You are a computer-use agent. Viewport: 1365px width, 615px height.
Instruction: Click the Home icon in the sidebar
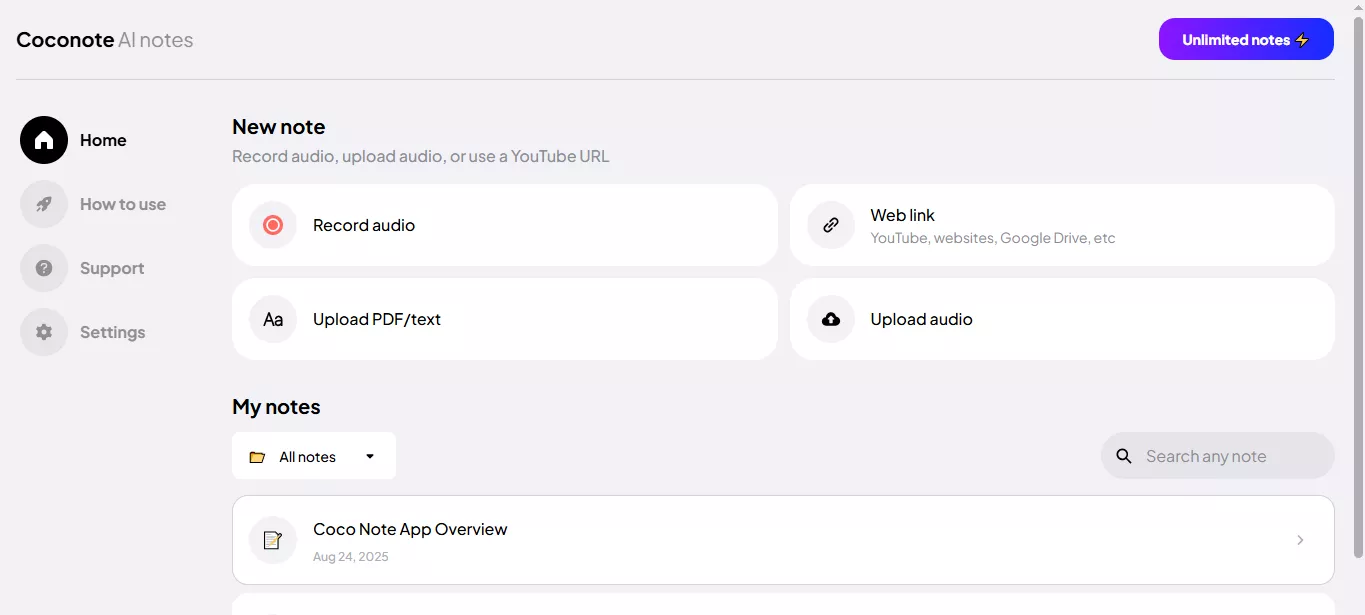pyautogui.click(x=43, y=140)
